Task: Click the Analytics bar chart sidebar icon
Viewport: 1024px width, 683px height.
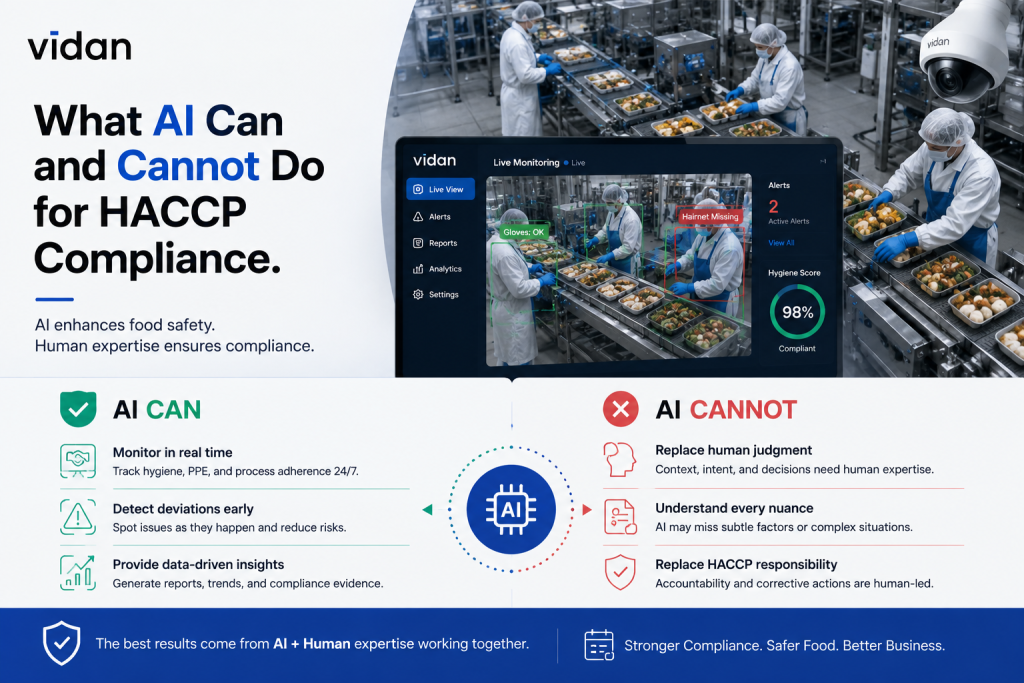Action: 418,269
